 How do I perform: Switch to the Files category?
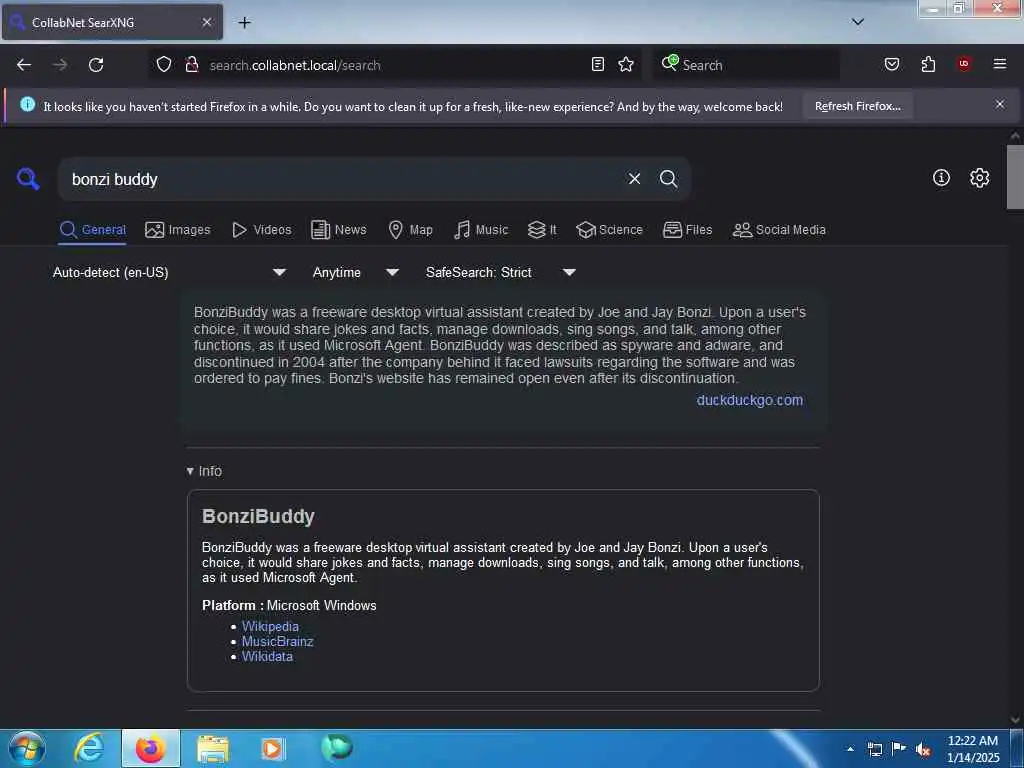(687, 230)
